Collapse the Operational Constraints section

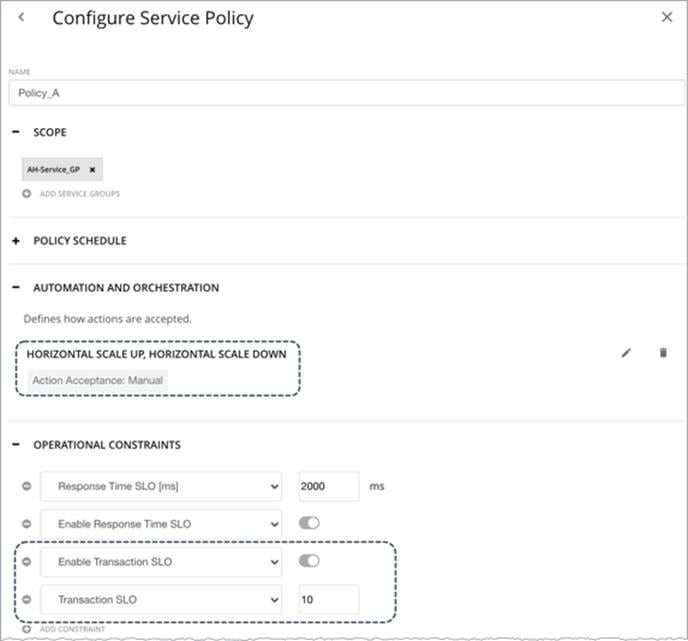[x=16, y=444]
